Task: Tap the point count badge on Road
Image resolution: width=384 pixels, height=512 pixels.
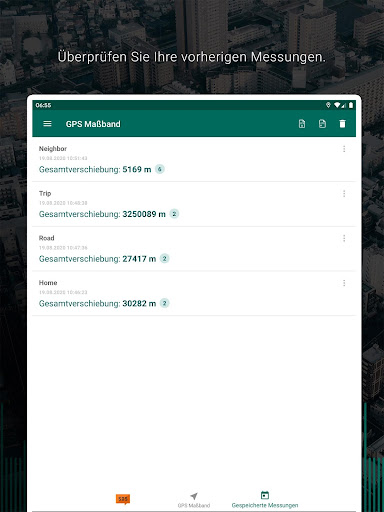Action: [164, 259]
